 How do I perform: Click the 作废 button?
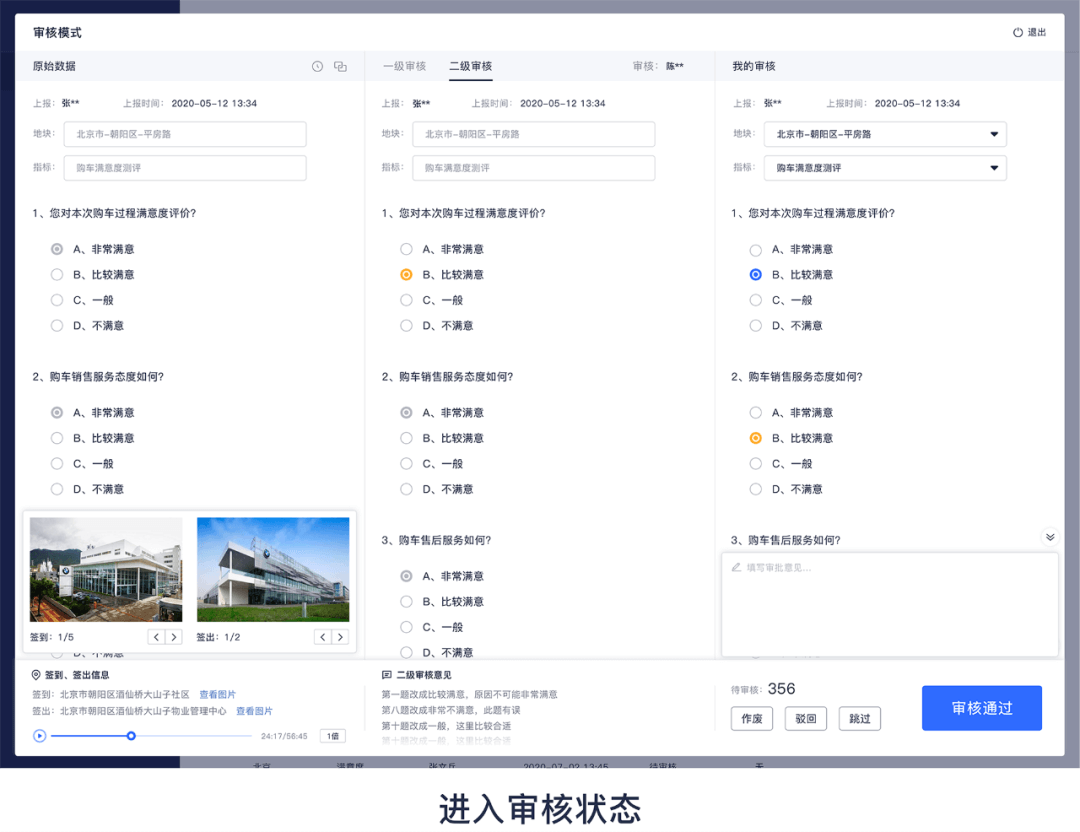[751, 719]
